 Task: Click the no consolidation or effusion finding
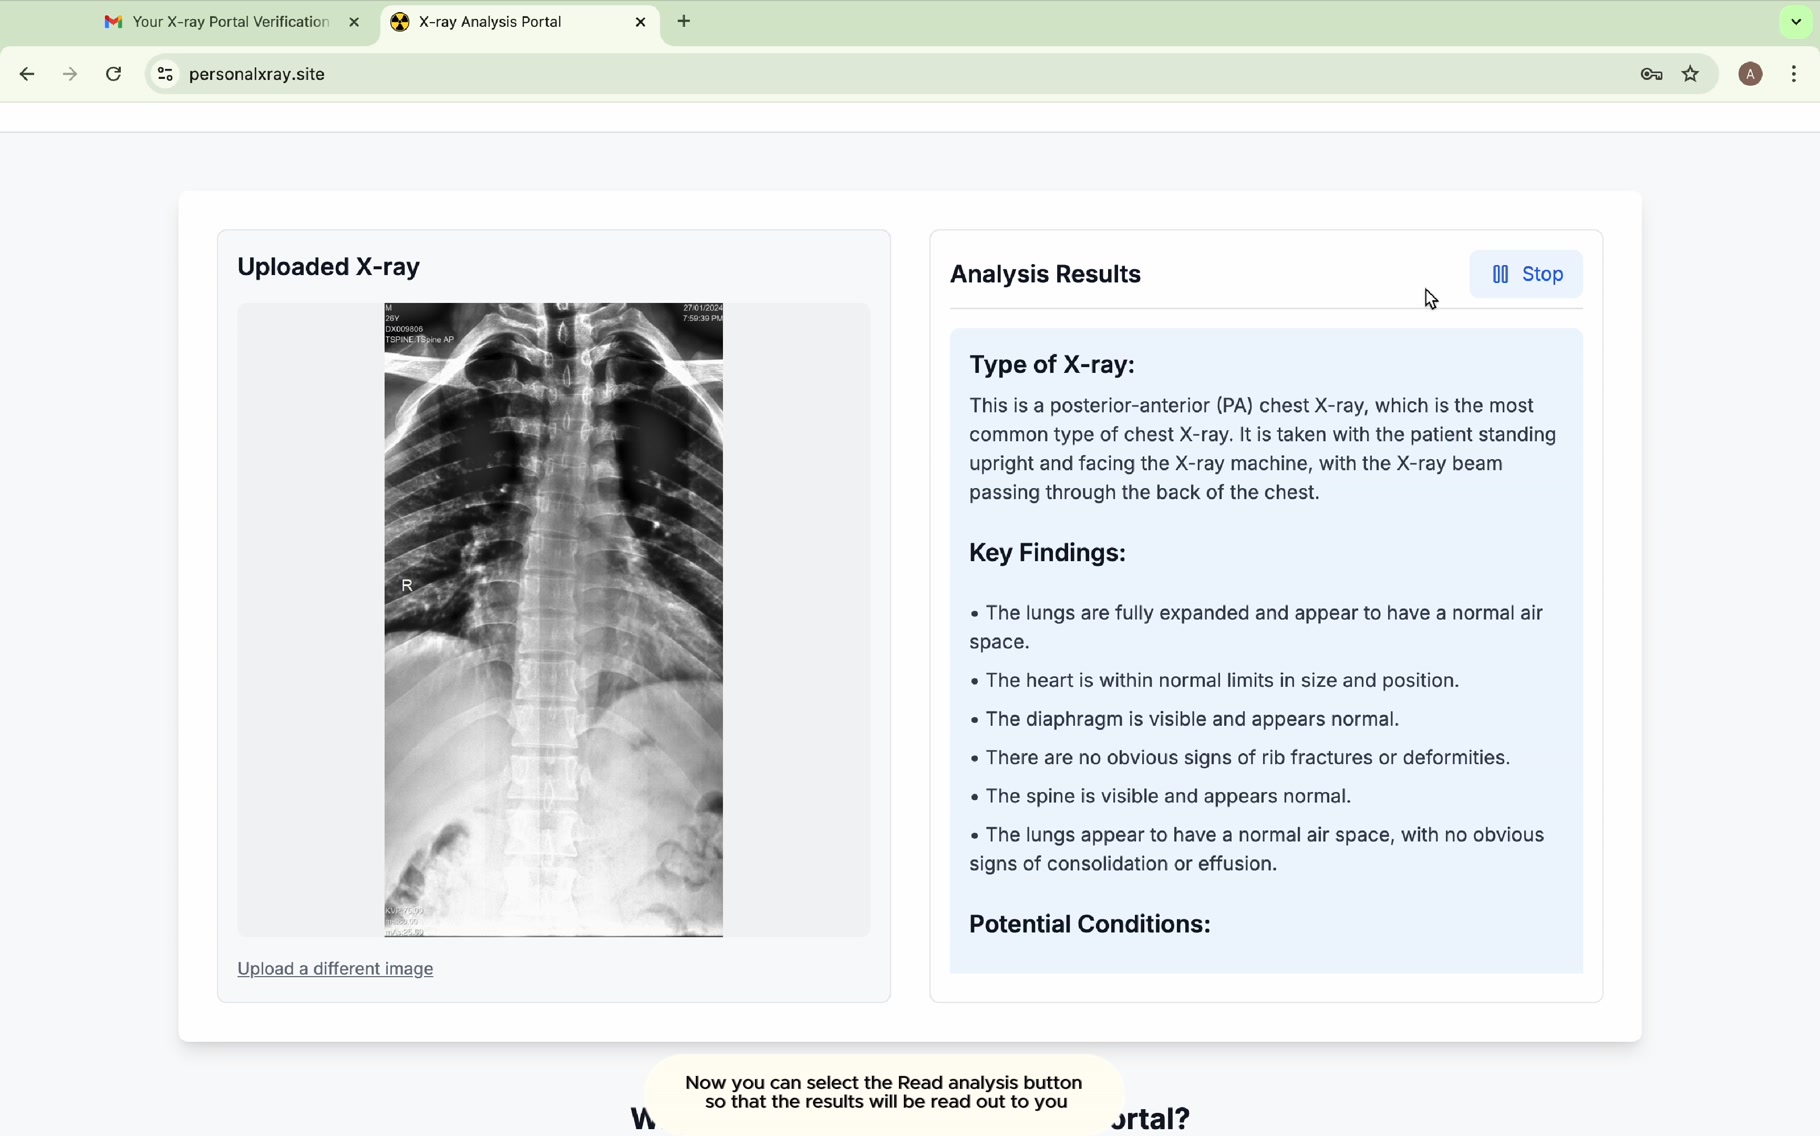1256,849
